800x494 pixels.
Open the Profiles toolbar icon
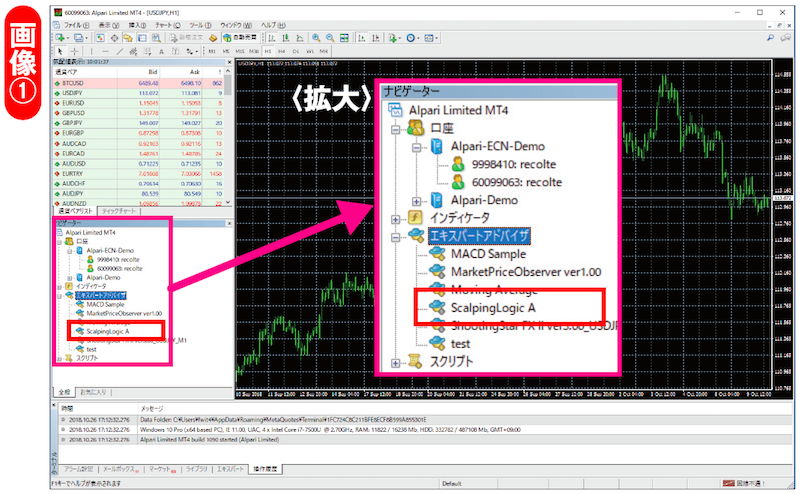coord(78,38)
